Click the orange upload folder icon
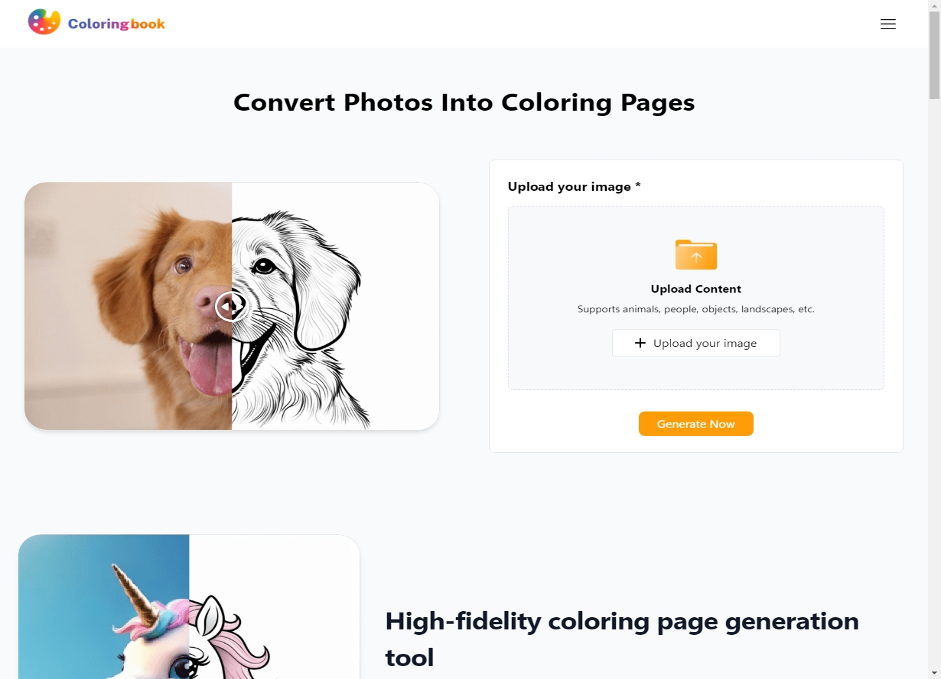 696,255
